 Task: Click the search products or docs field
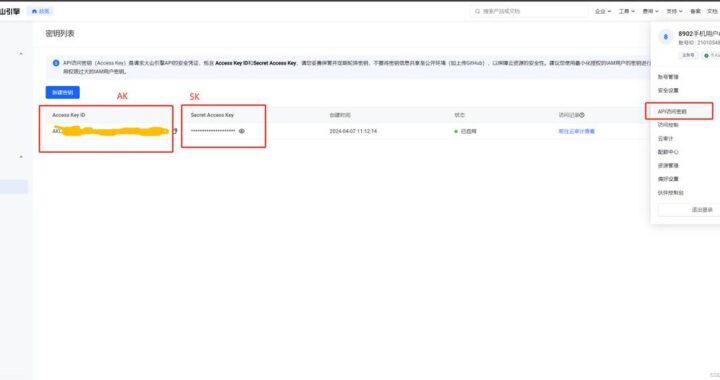point(529,11)
